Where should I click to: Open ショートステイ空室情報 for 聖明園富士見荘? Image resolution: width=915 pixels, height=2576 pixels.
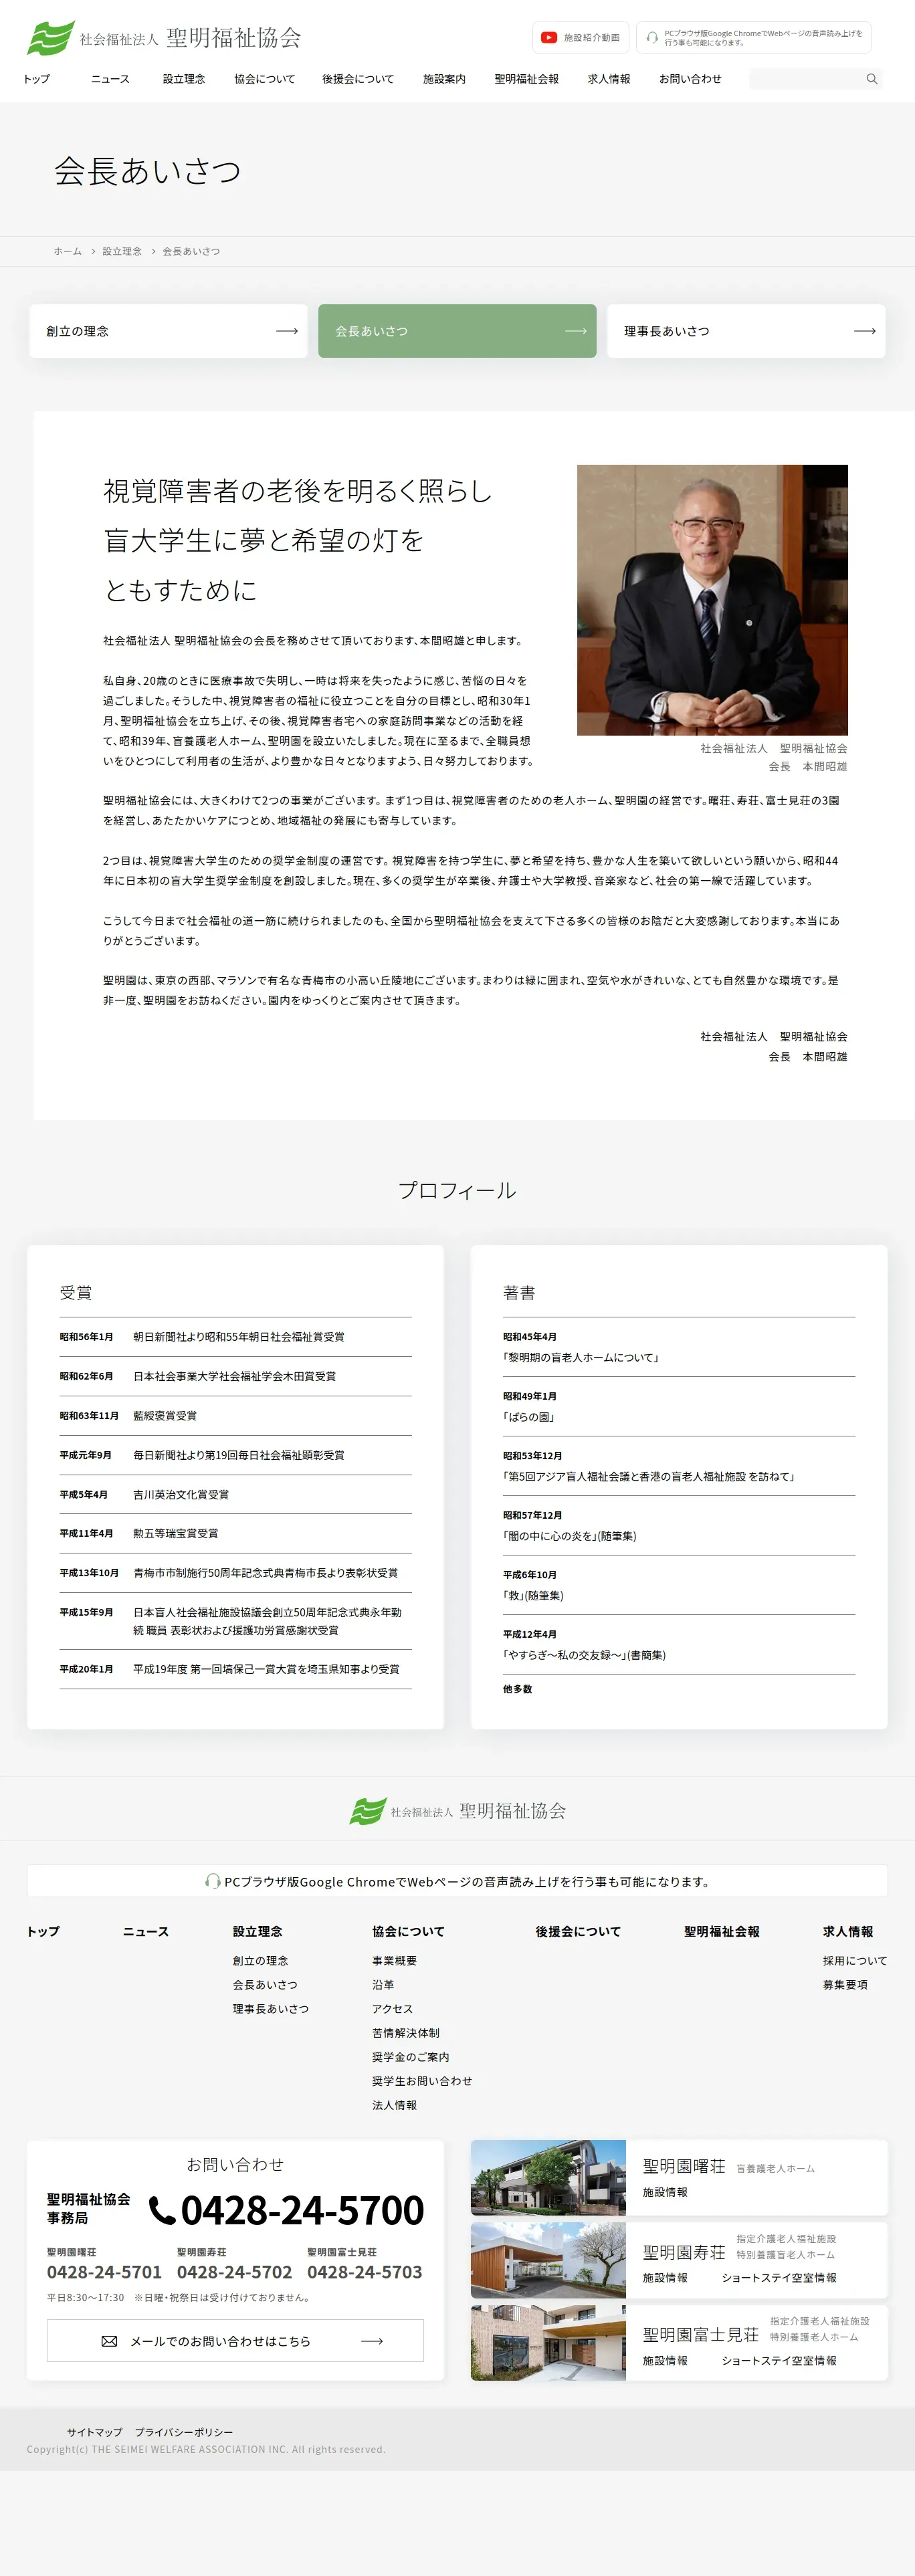click(x=779, y=2361)
